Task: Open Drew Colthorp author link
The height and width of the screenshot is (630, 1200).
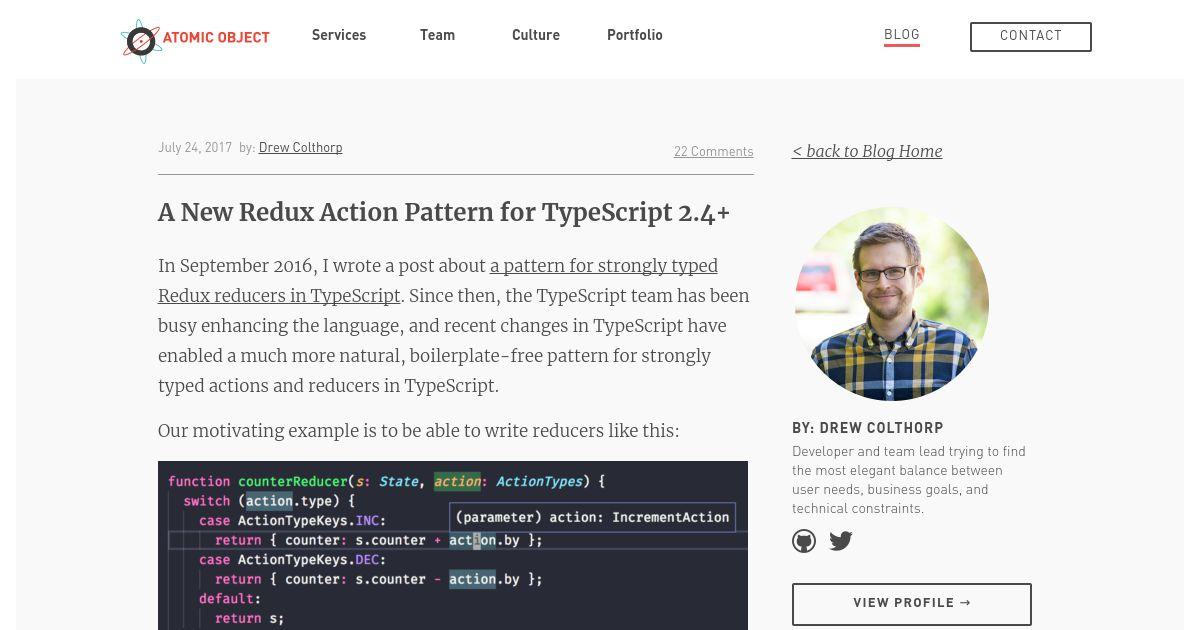Action: click(x=301, y=148)
